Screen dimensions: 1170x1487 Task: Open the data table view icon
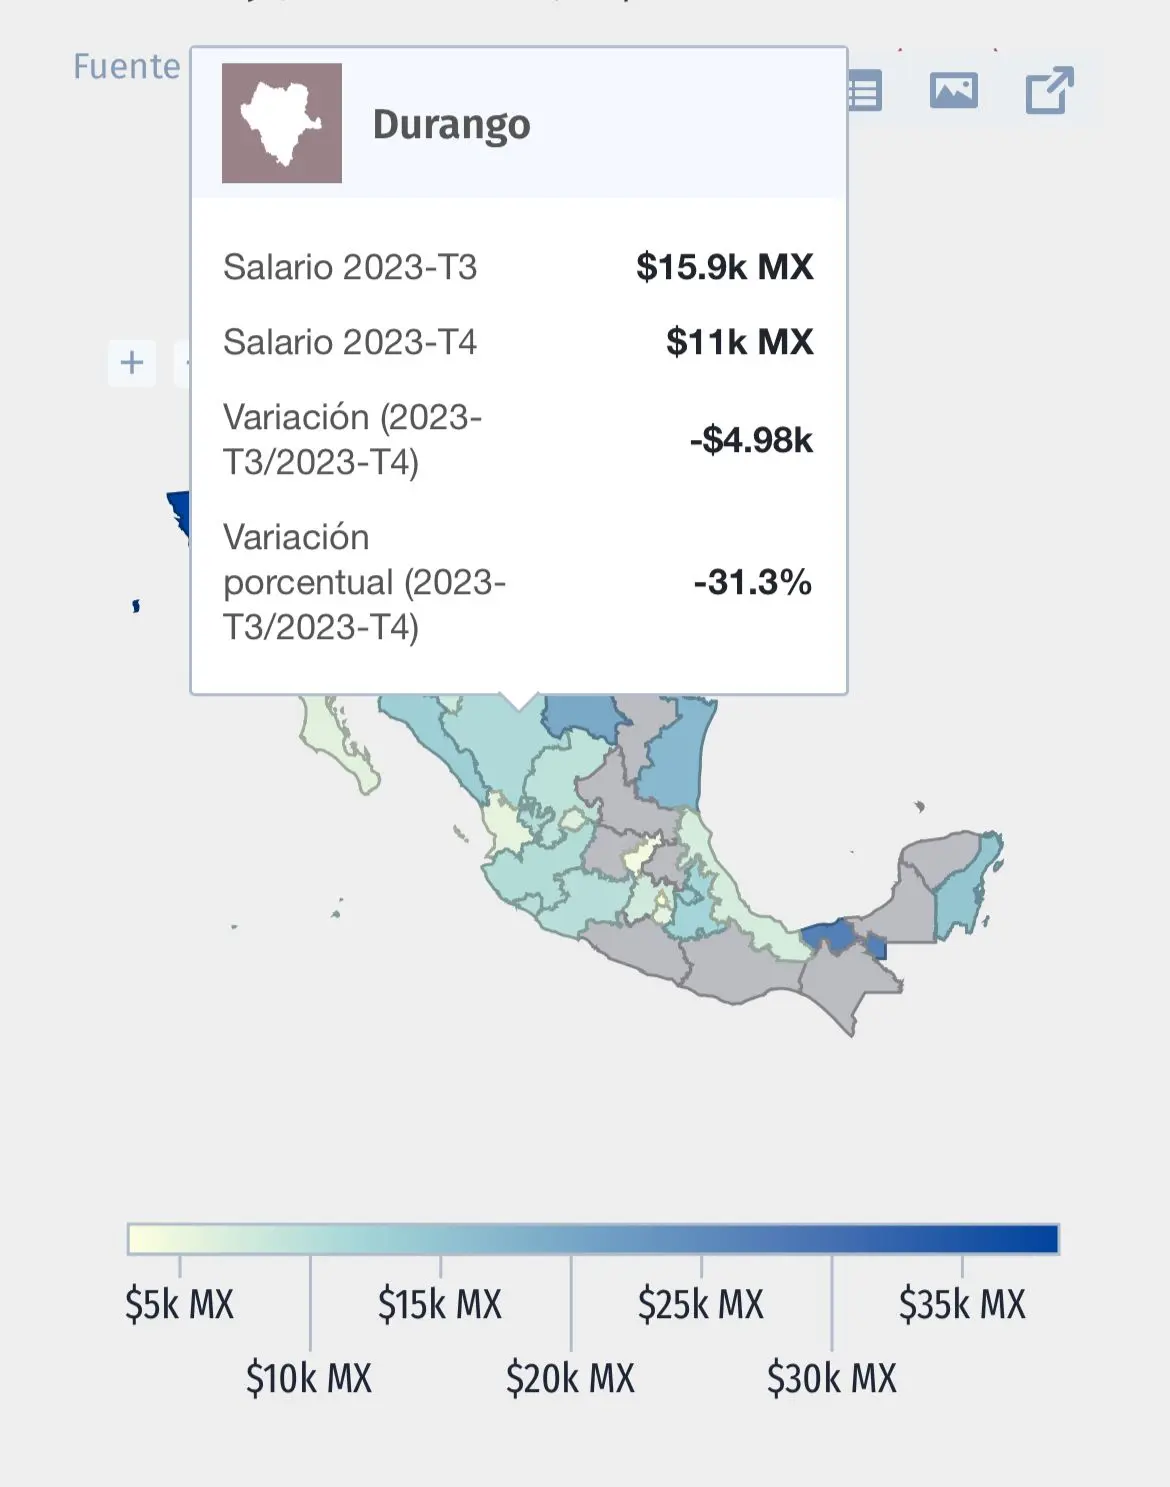click(x=866, y=92)
